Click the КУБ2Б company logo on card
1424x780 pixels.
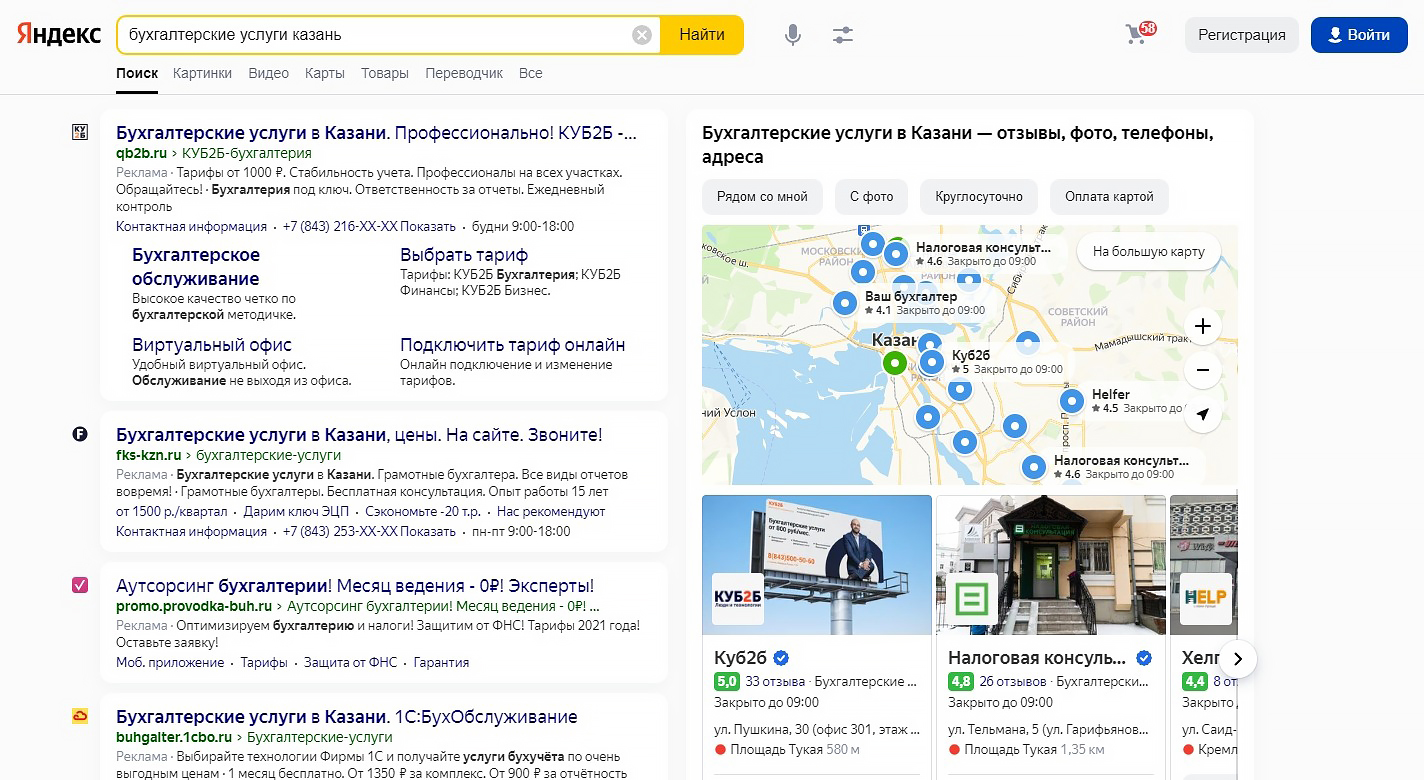737,599
